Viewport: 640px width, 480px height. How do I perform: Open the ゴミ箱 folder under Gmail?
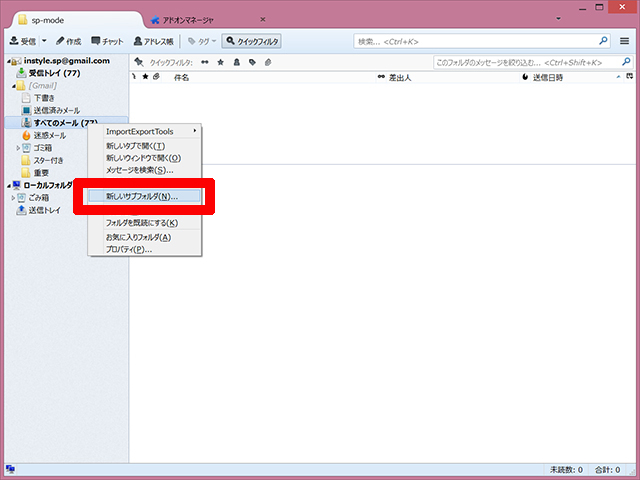(42, 148)
